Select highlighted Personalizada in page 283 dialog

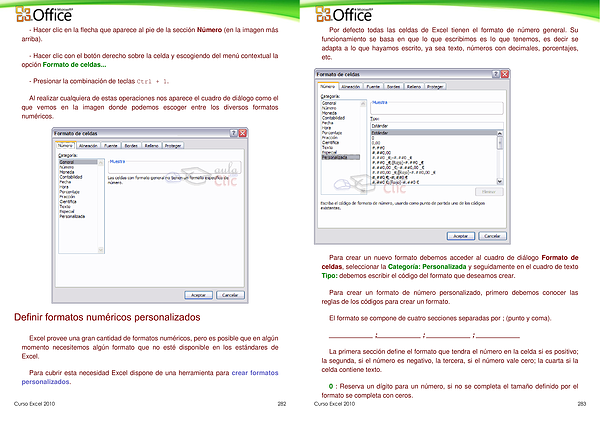pos(341,157)
